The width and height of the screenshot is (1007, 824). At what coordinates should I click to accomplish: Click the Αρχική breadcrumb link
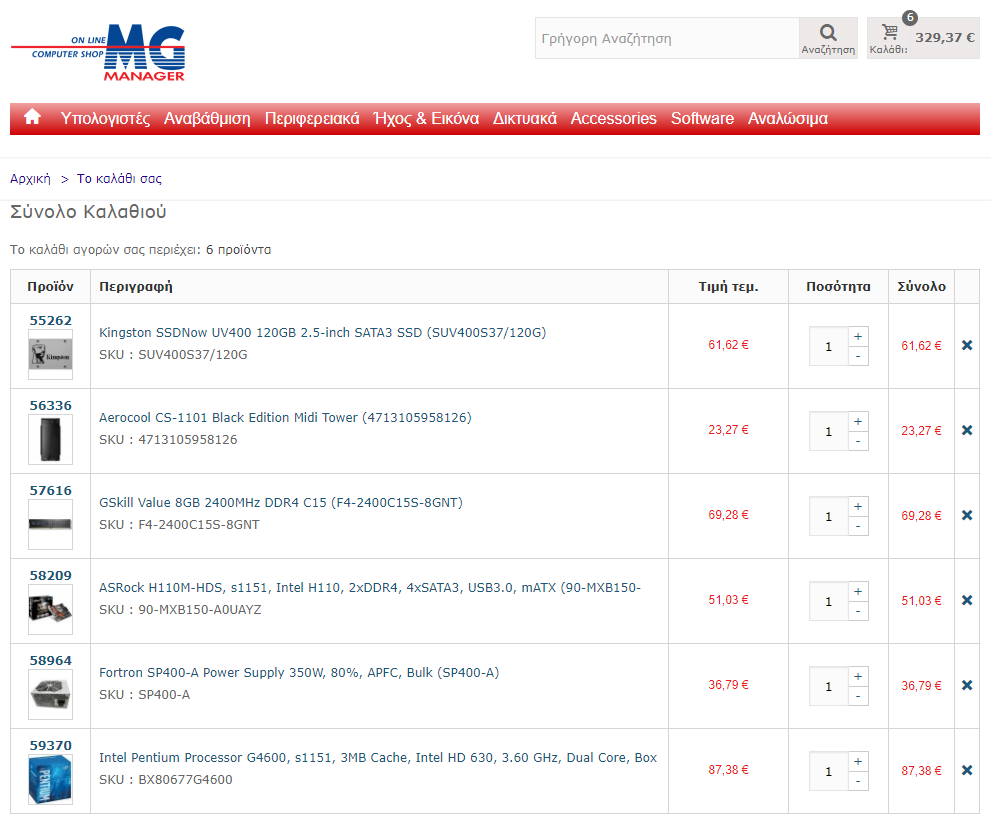click(31, 181)
